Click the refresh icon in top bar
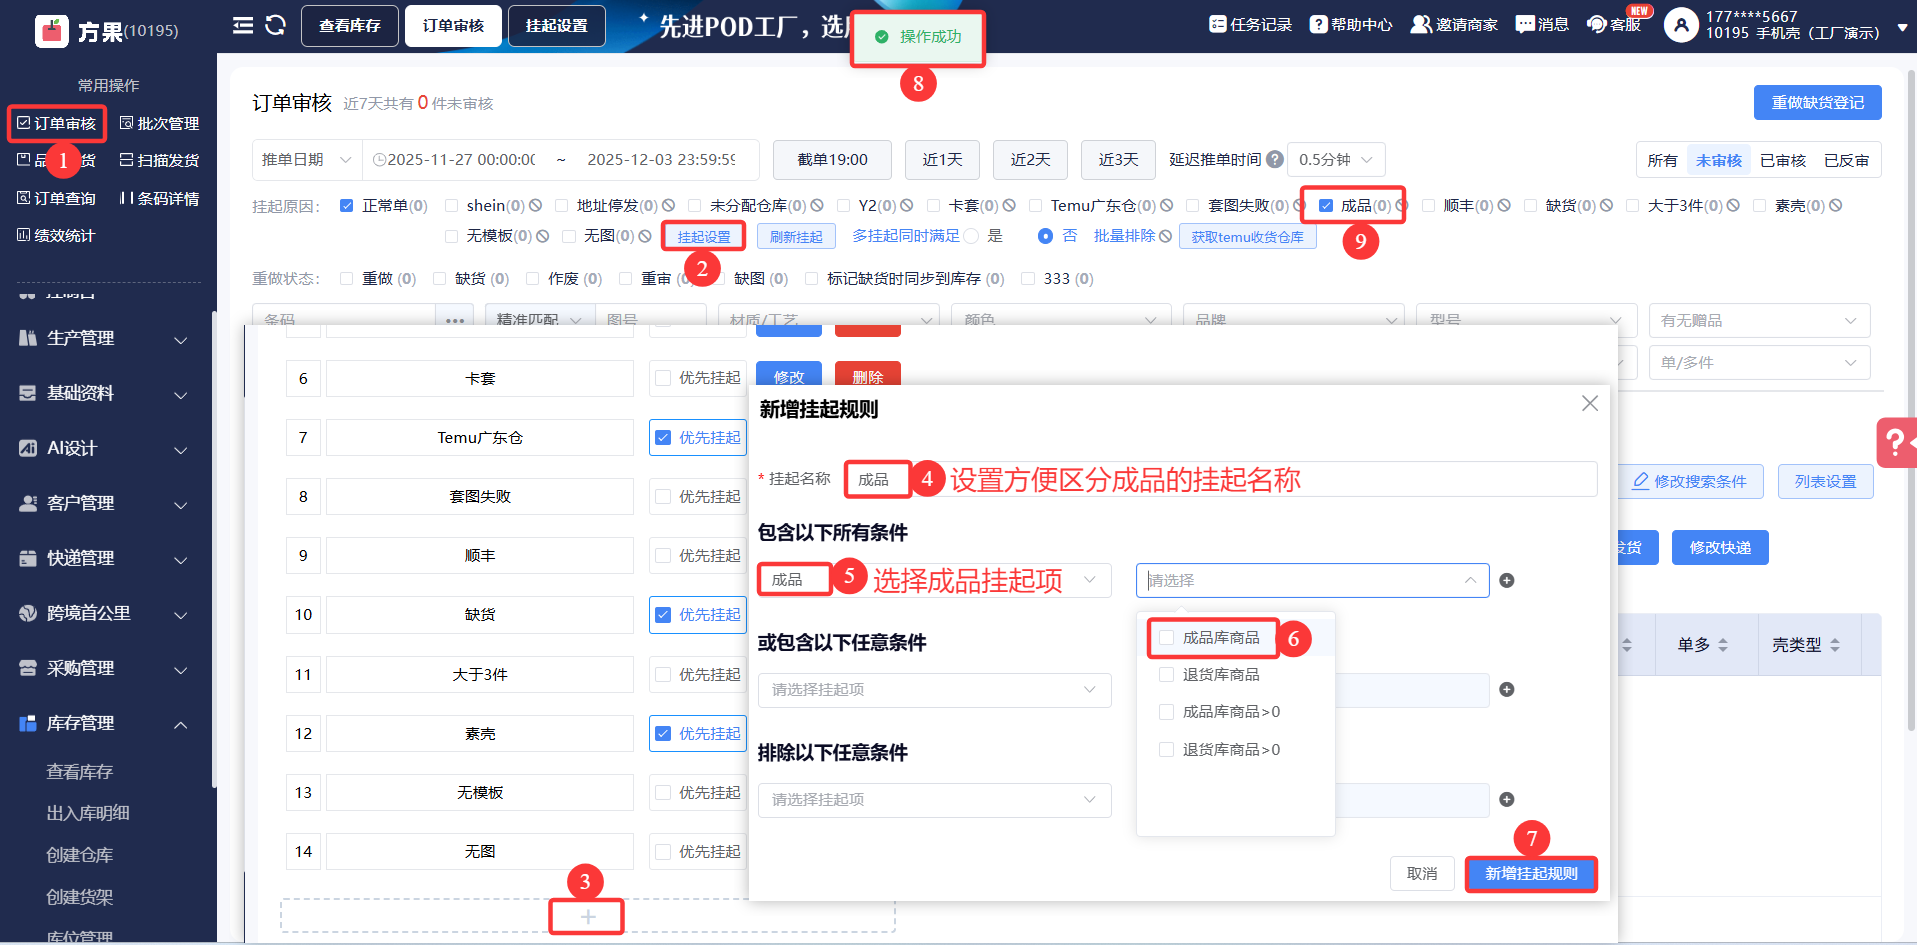Viewport: 1917px width, 945px height. 276,25
